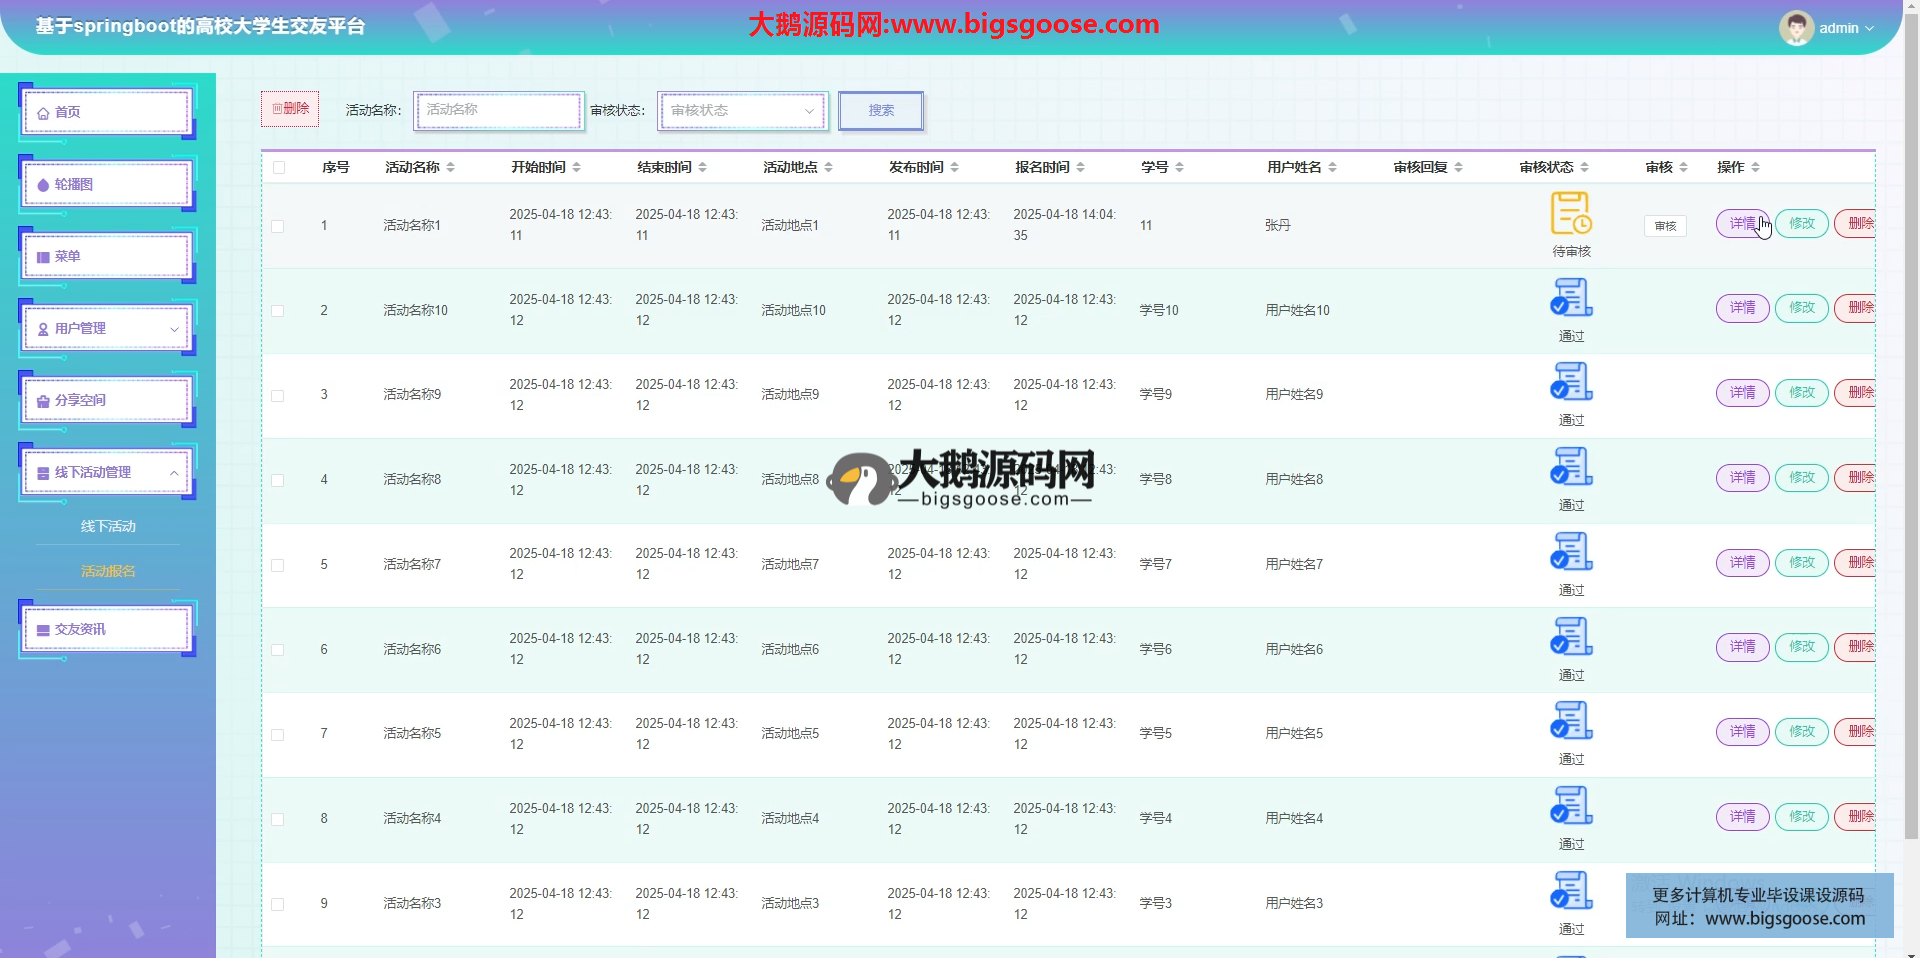Viewport: 1920px width, 958px height.
Task: Click the pending review status icon in row 1
Action: (1570, 213)
